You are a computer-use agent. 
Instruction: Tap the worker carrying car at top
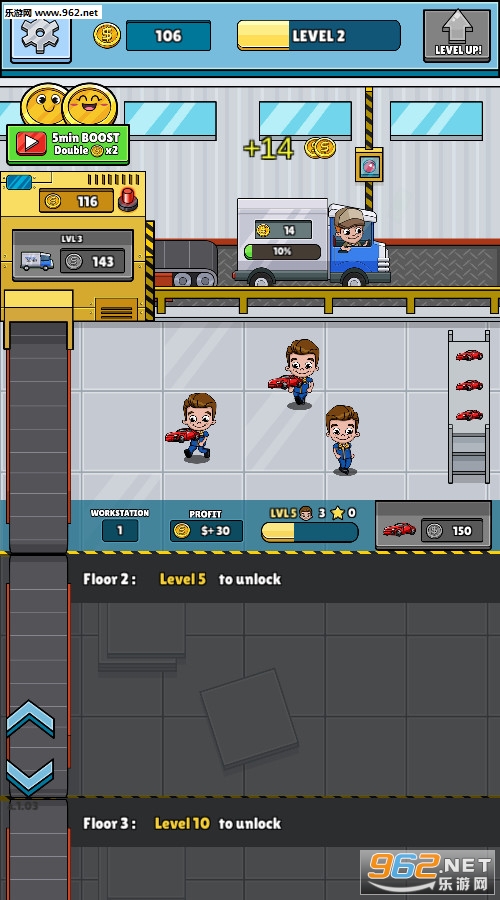click(x=296, y=374)
